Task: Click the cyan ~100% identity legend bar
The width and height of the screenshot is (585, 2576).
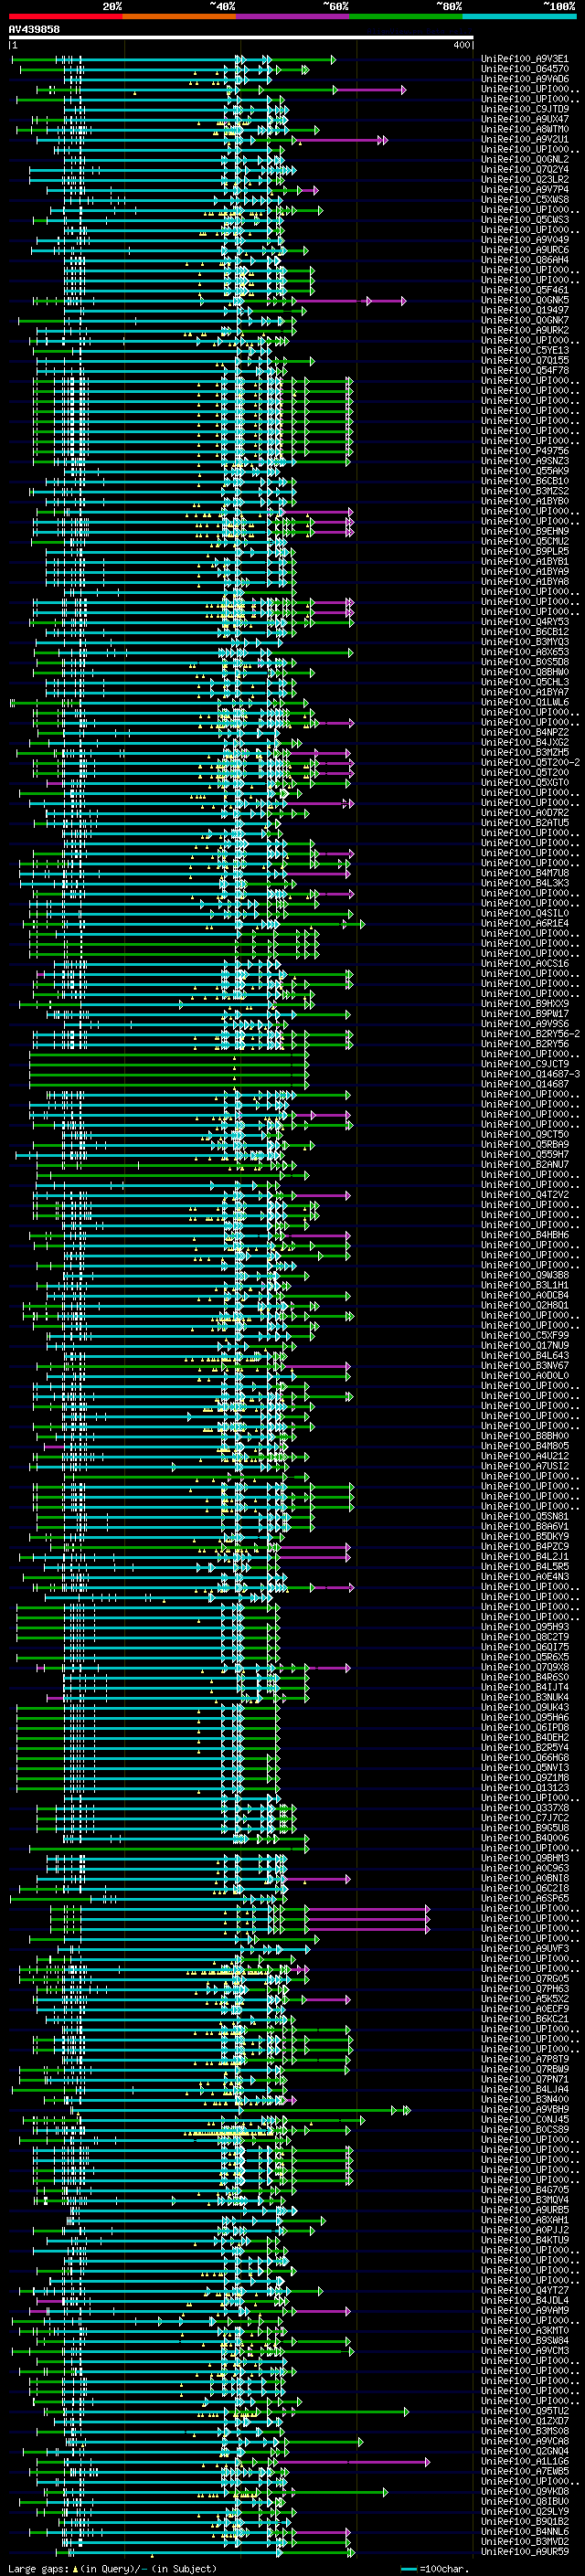Action: [x=520, y=16]
